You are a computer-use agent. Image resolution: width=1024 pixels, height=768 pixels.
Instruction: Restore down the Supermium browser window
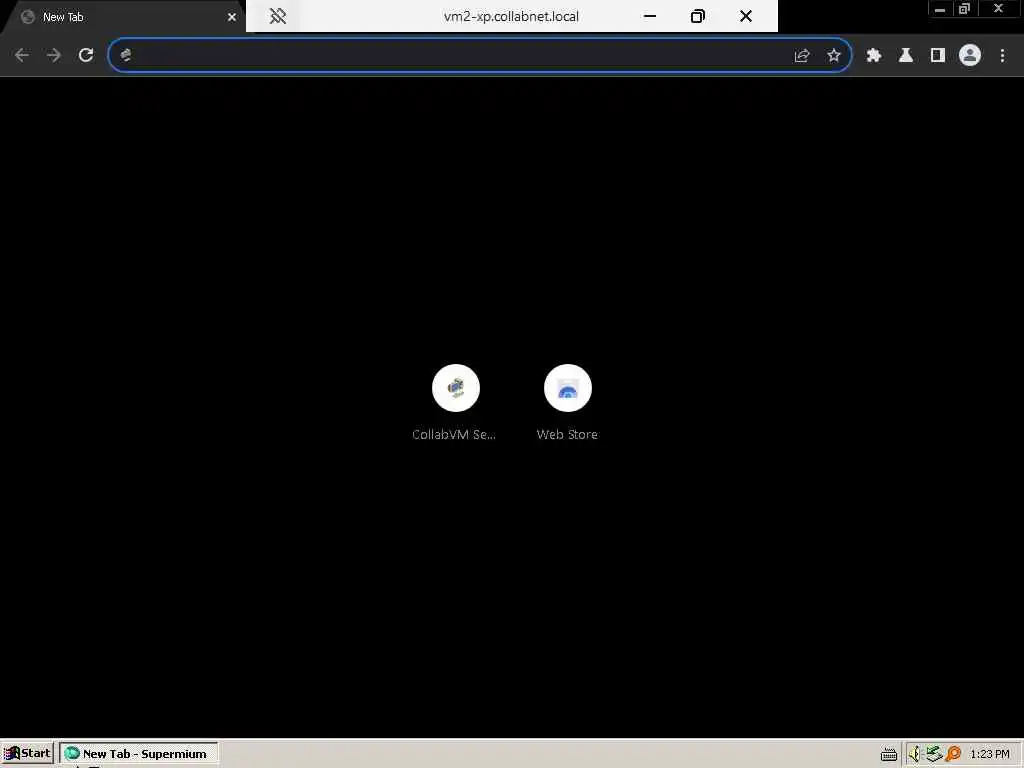point(965,9)
